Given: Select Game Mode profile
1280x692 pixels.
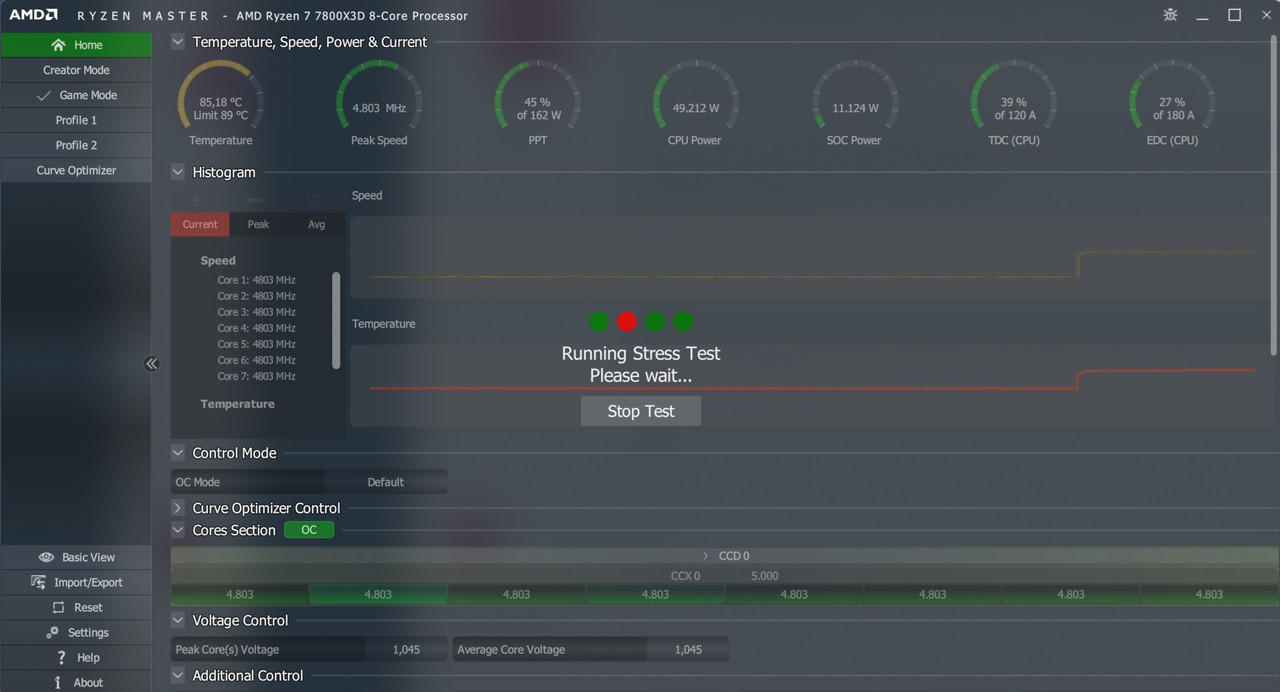Looking at the screenshot, I should [76, 95].
